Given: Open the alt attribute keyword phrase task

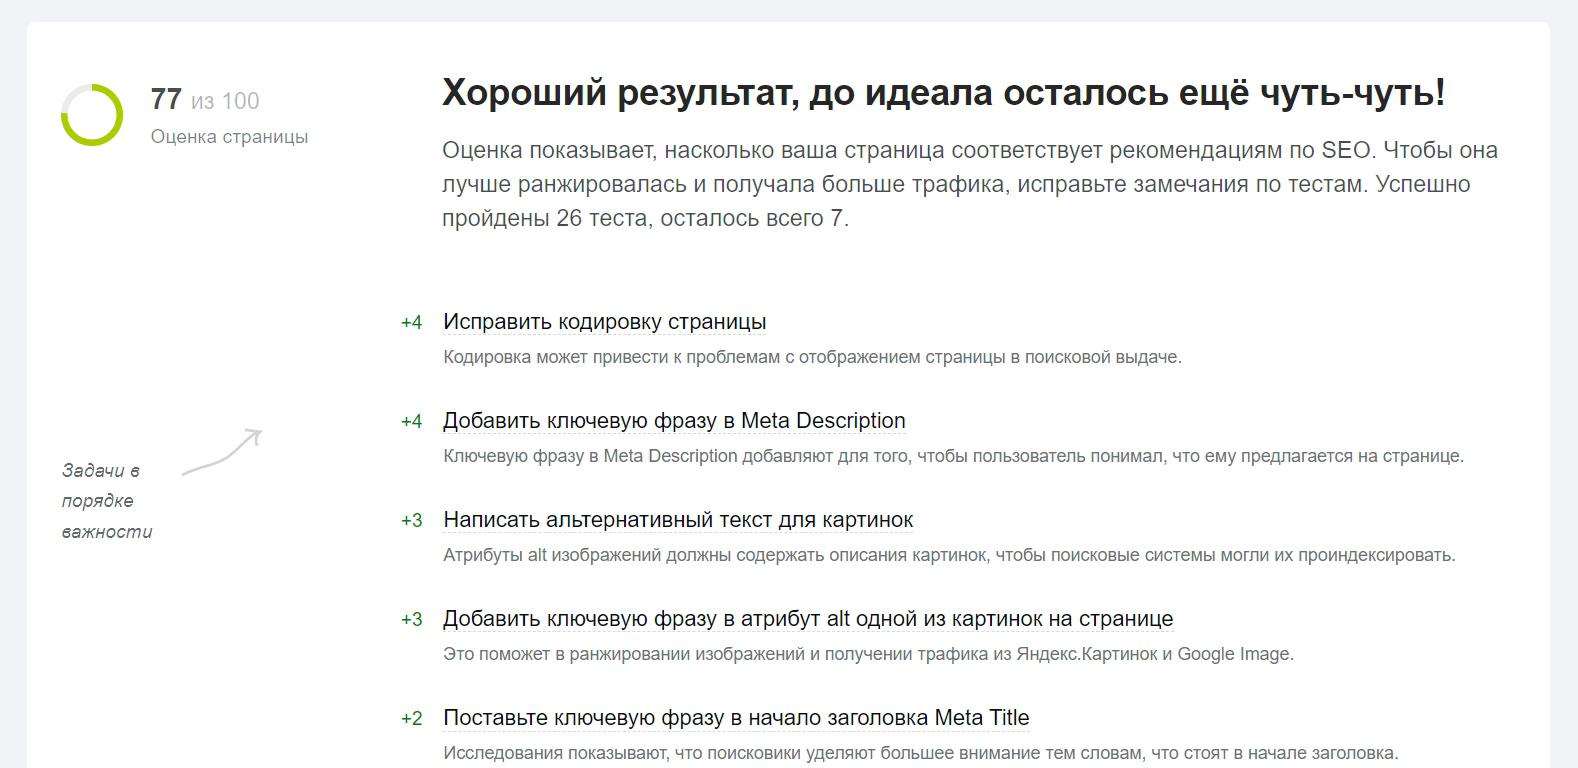Looking at the screenshot, I should click(807, 619).
